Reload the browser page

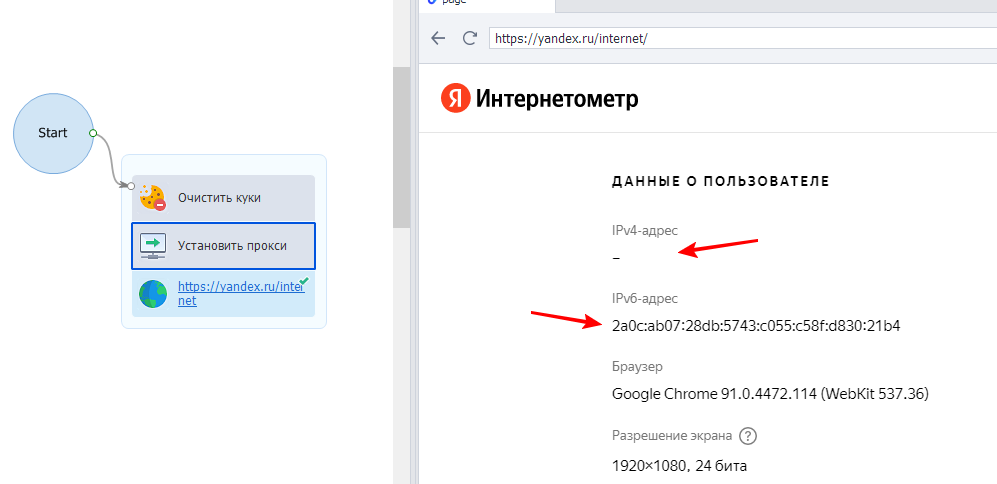coord(470,38)
